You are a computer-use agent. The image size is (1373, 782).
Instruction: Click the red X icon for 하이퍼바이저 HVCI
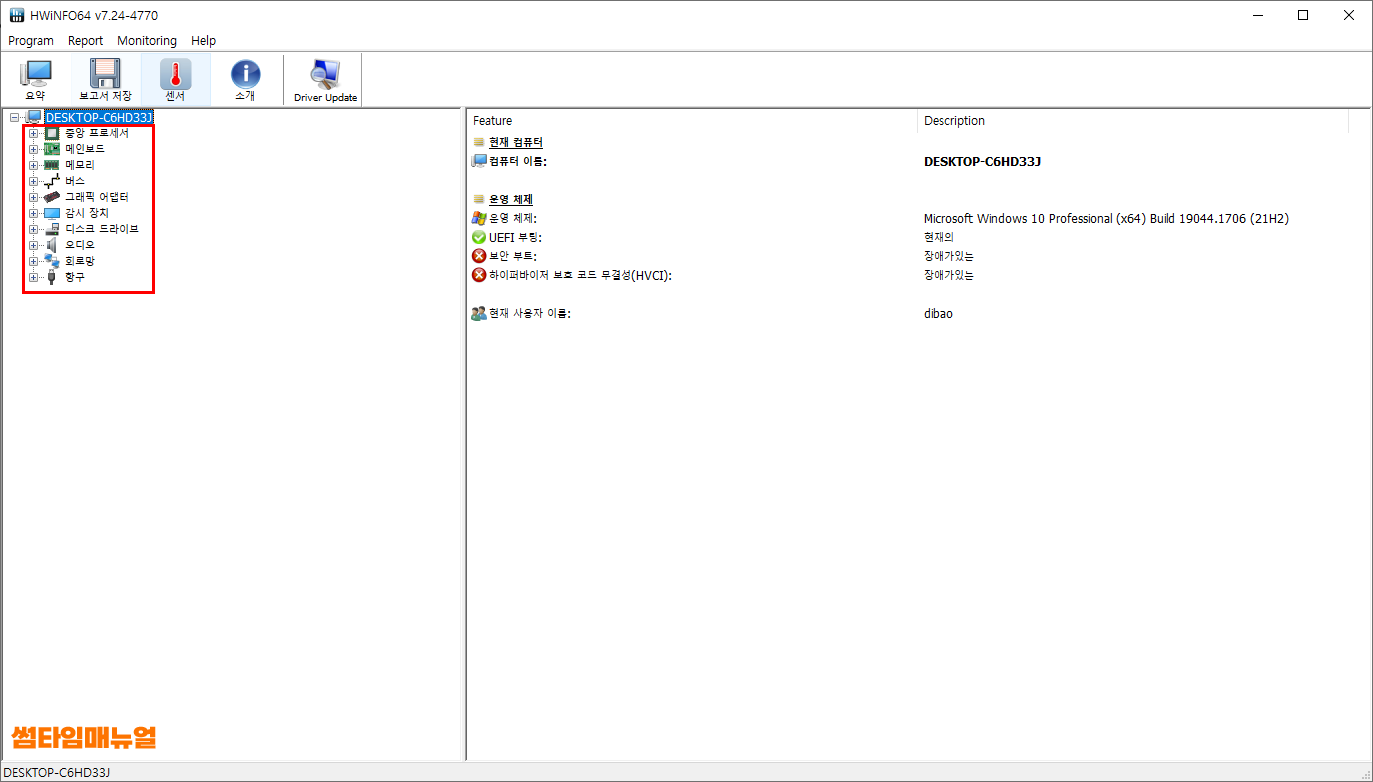[479, 275]
